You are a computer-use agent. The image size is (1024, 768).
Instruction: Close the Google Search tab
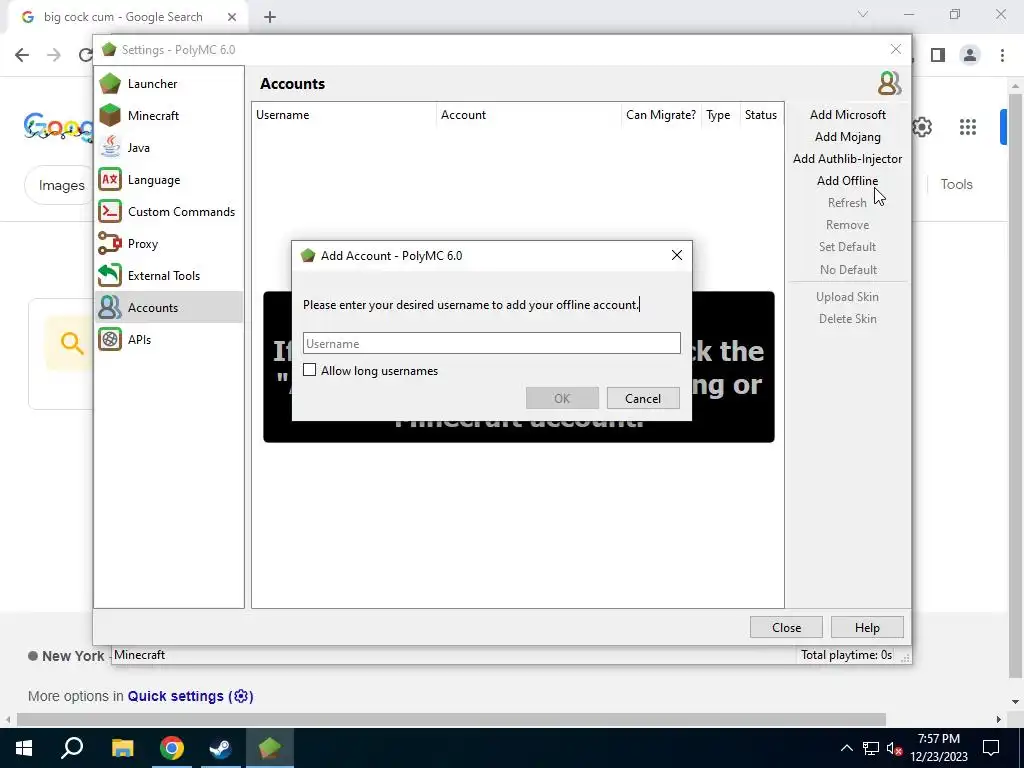pos(232,17)
